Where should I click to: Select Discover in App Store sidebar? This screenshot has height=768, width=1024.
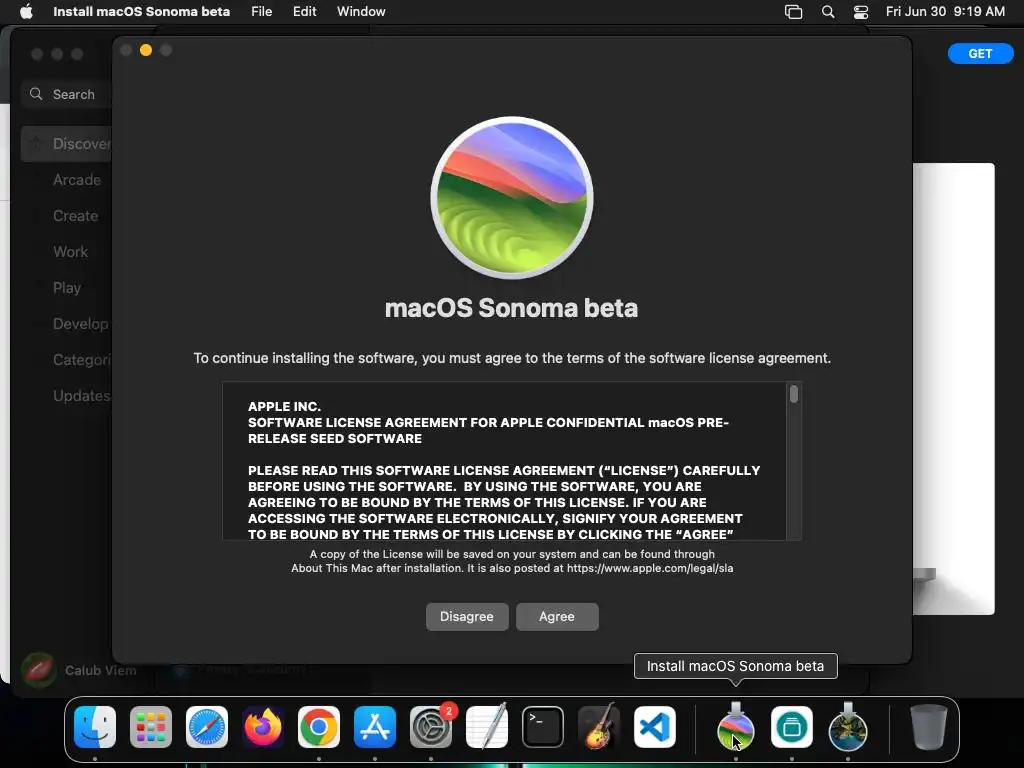tap(66, 144)
